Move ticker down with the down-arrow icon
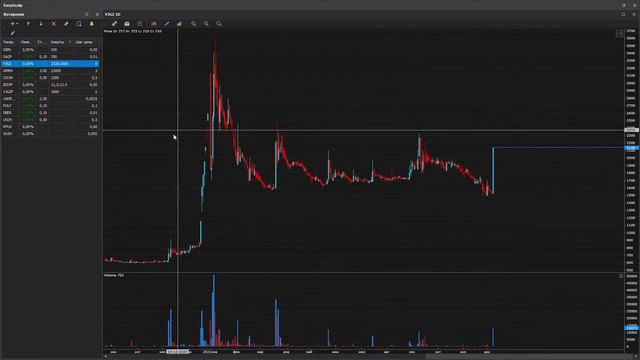The width and height of the screenshot is (640, 360). tap(41, 24)
